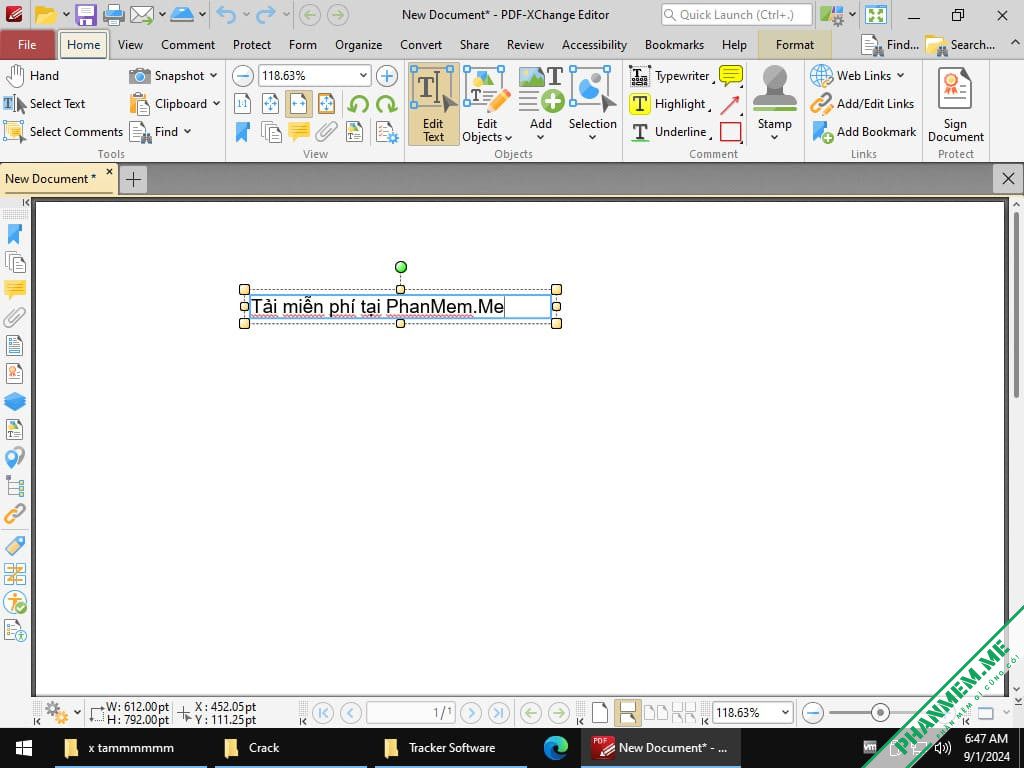Open Layers pane in left sidebar
The width and height of the screenshot is (1024, 768).
(x=14, y=401)
